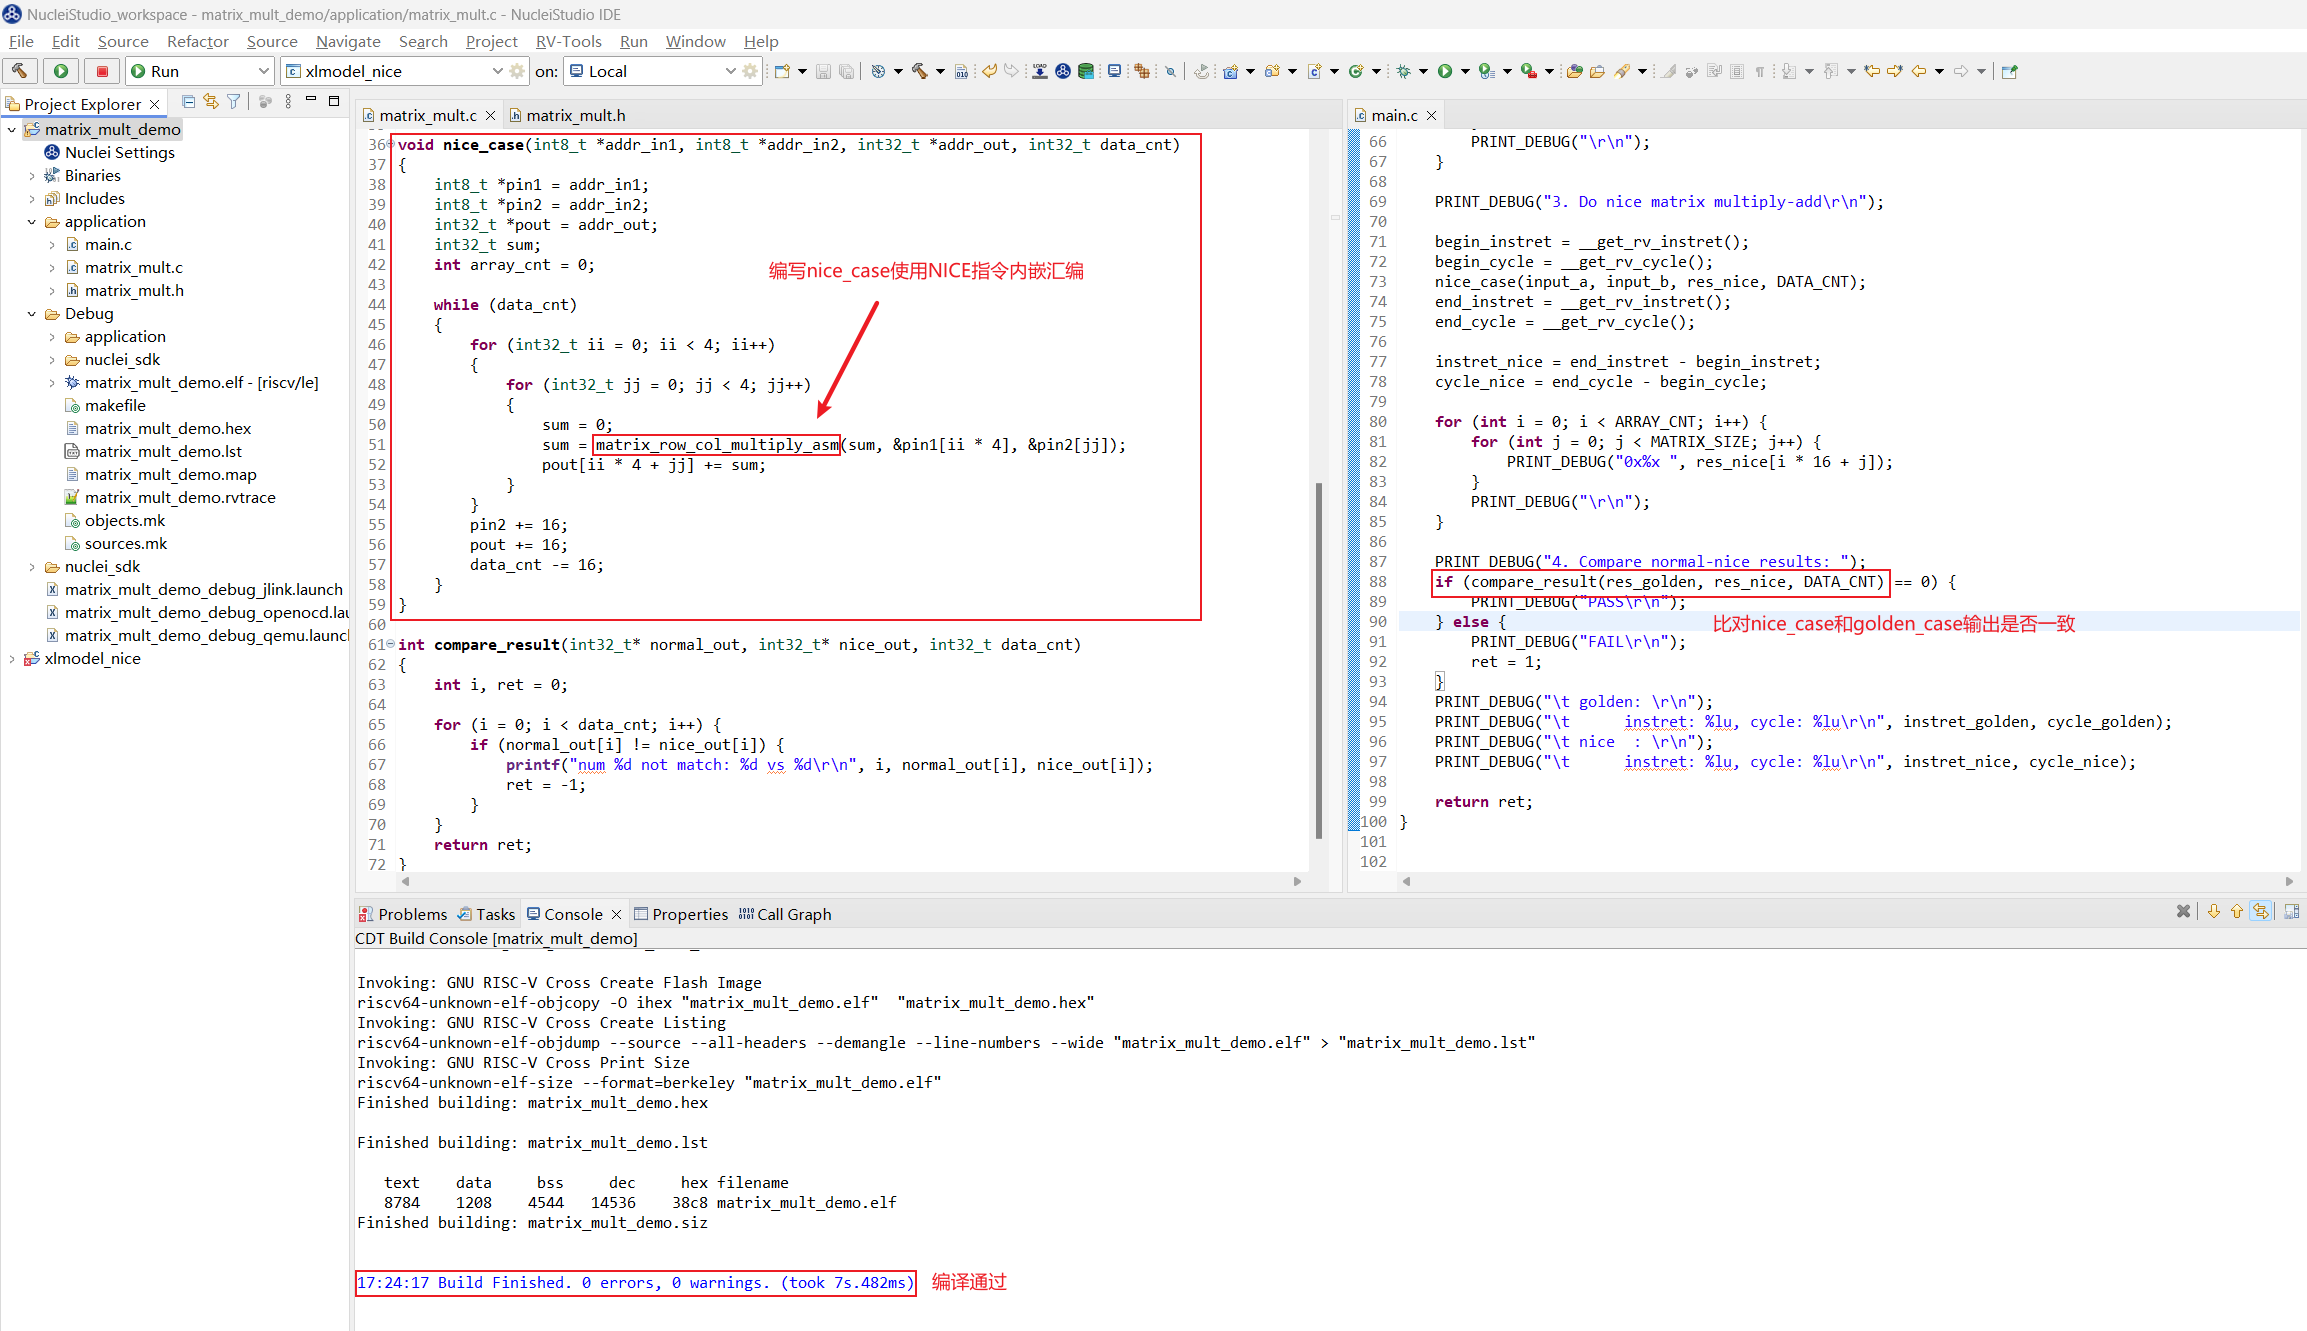Open the Call Graph tab
The height and width of the screenshot is (1331, 2307).
tap(785, 914)
